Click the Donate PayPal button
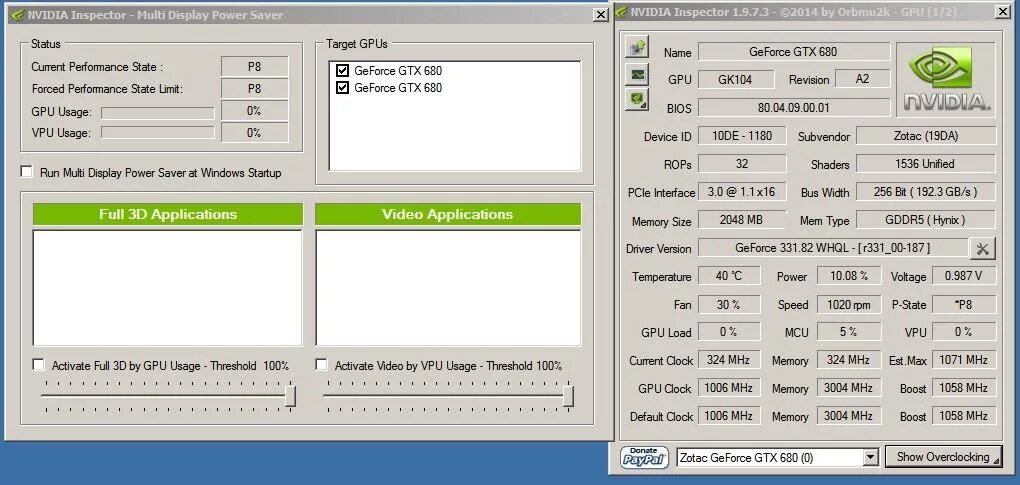Viewport: 1020px width, 485px height. (x=644, y=457)
